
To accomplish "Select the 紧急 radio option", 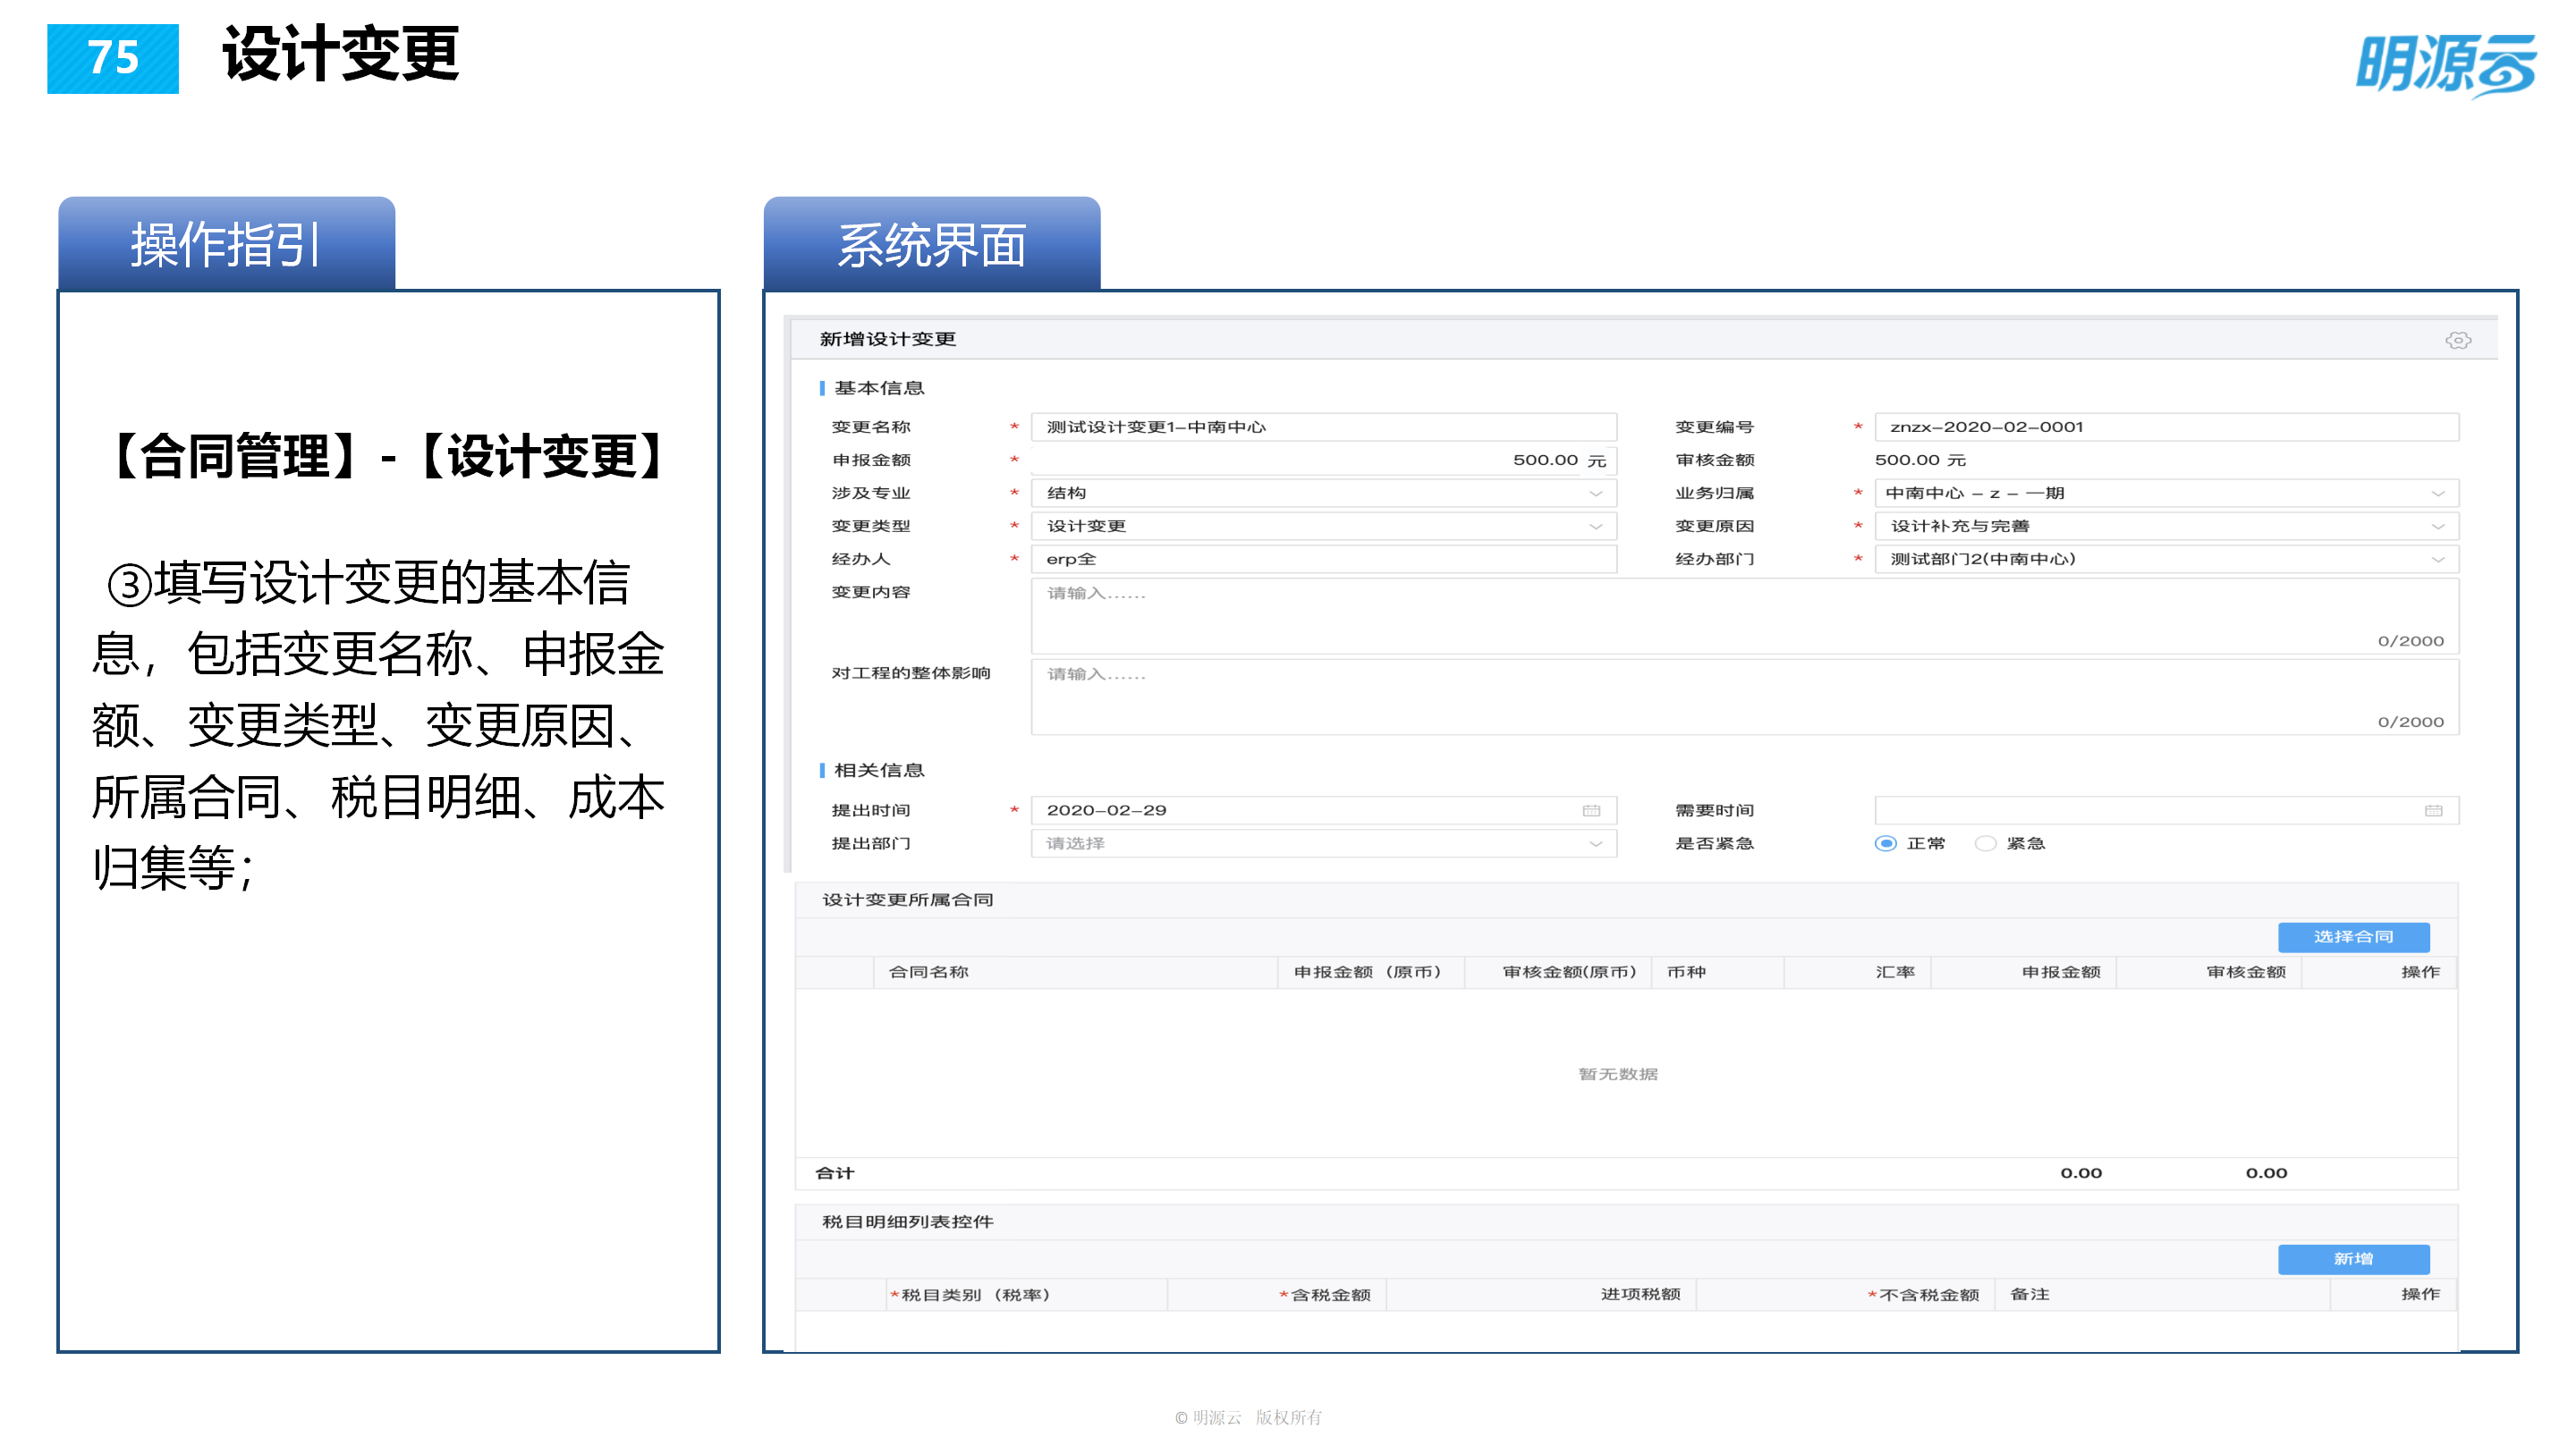I will [x=1985, y=843].
